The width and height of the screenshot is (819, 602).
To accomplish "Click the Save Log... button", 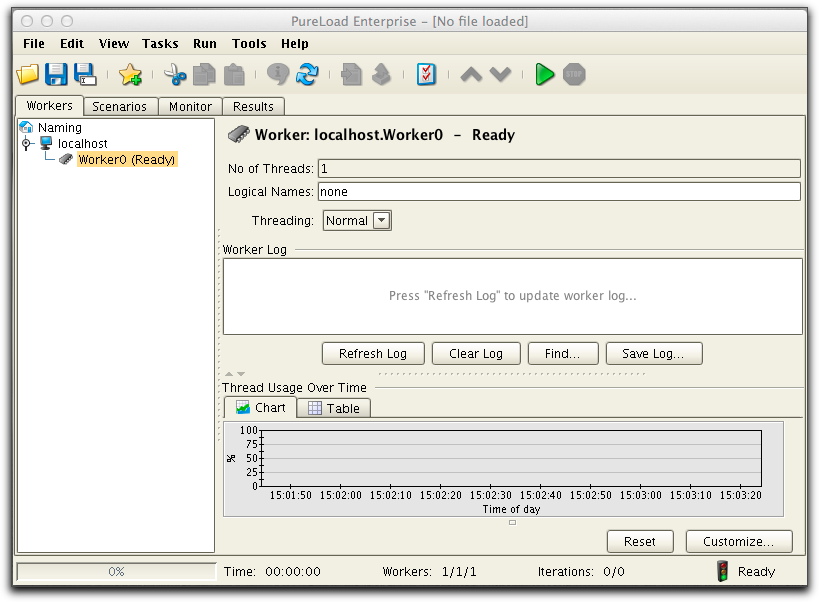I will (x=653, y=353).
